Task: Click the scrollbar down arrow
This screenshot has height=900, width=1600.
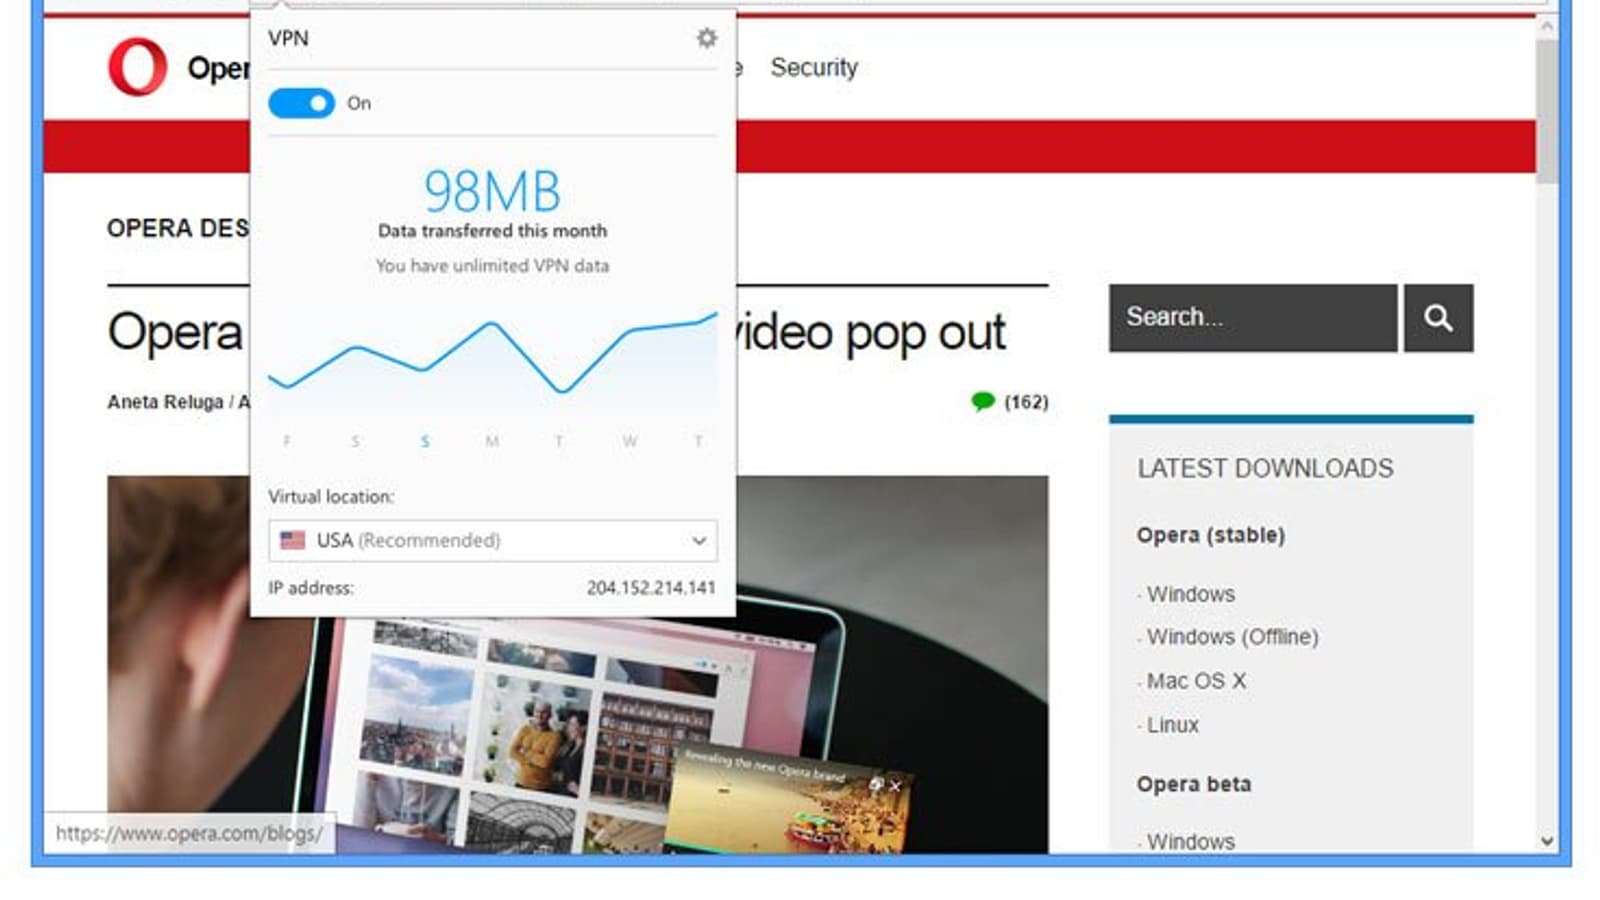Action: [1547, 841]
